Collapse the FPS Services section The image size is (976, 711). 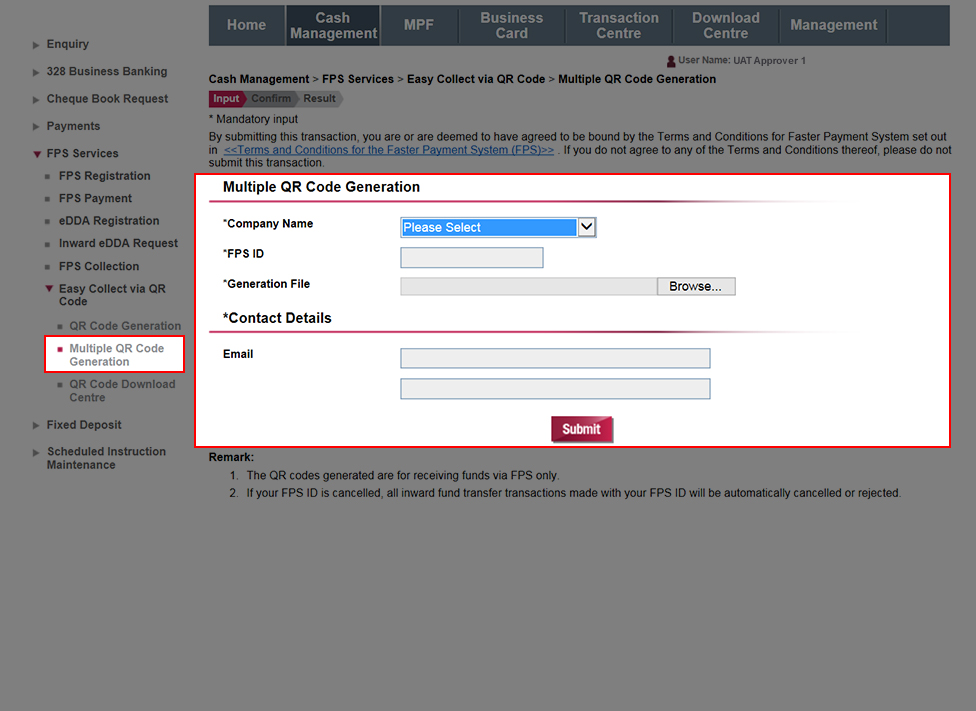pos(37,154)
